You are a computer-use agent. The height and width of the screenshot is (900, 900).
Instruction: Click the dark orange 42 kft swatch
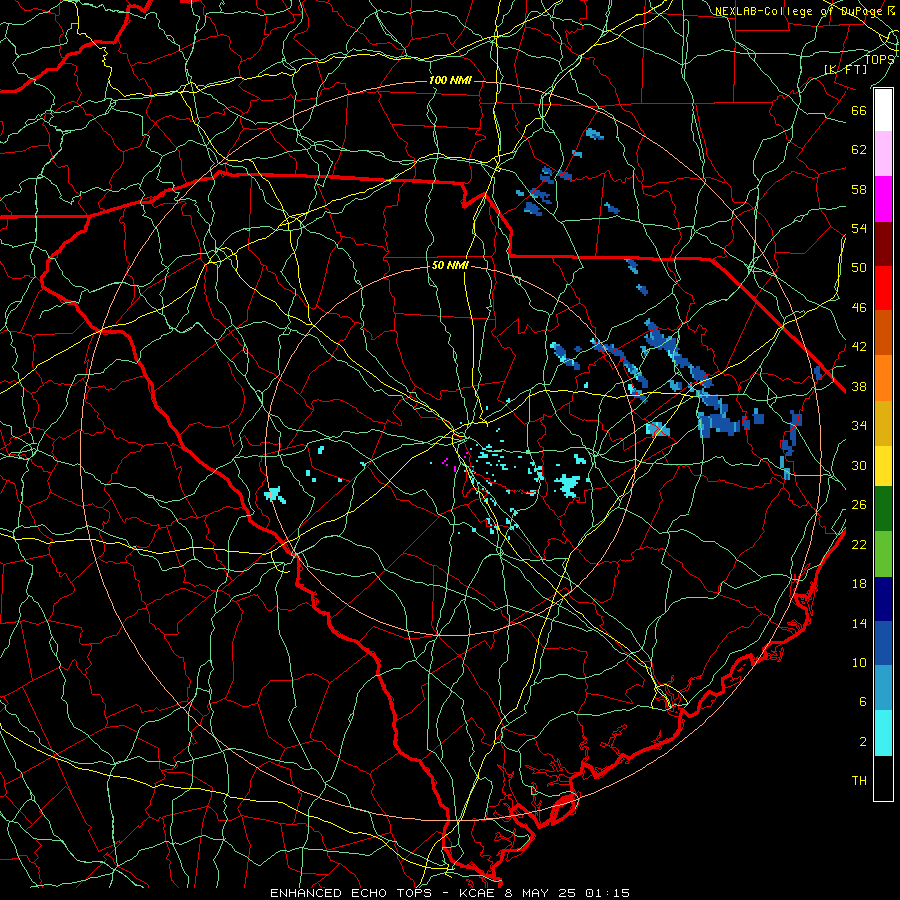click(883, 333)
